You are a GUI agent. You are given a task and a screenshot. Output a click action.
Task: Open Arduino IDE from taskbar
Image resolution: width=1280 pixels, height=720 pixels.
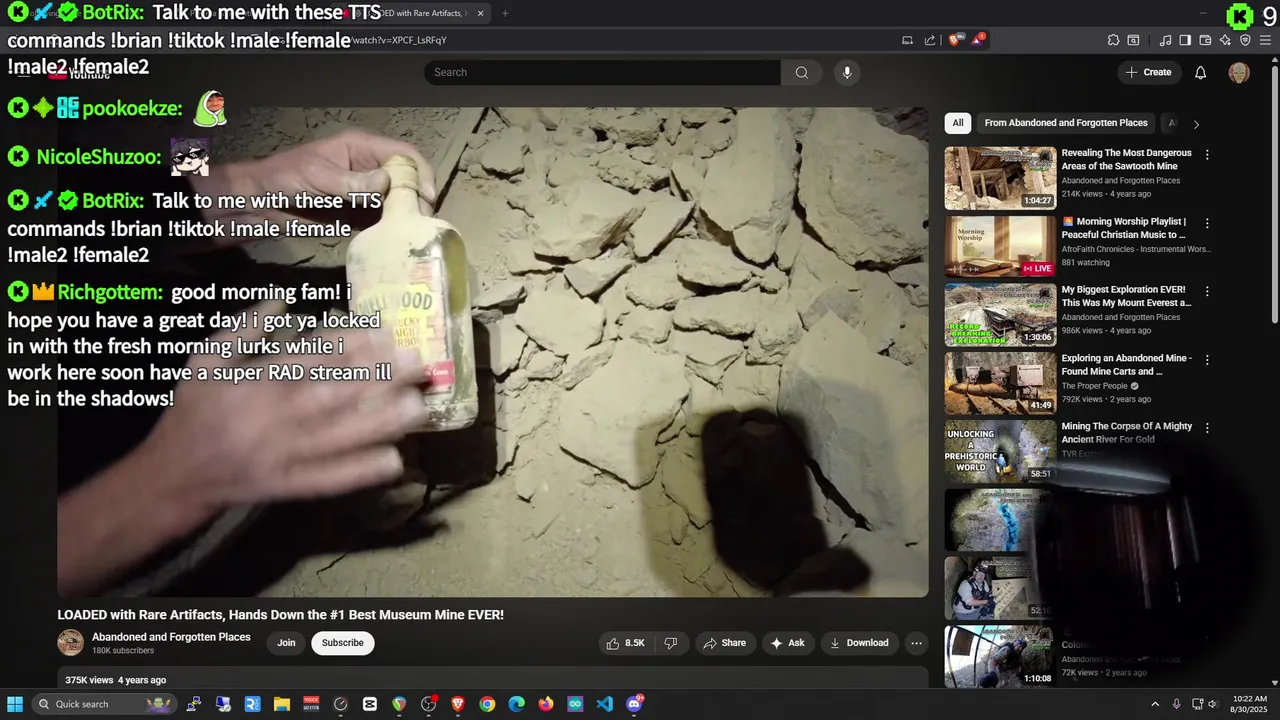point(575,704)
